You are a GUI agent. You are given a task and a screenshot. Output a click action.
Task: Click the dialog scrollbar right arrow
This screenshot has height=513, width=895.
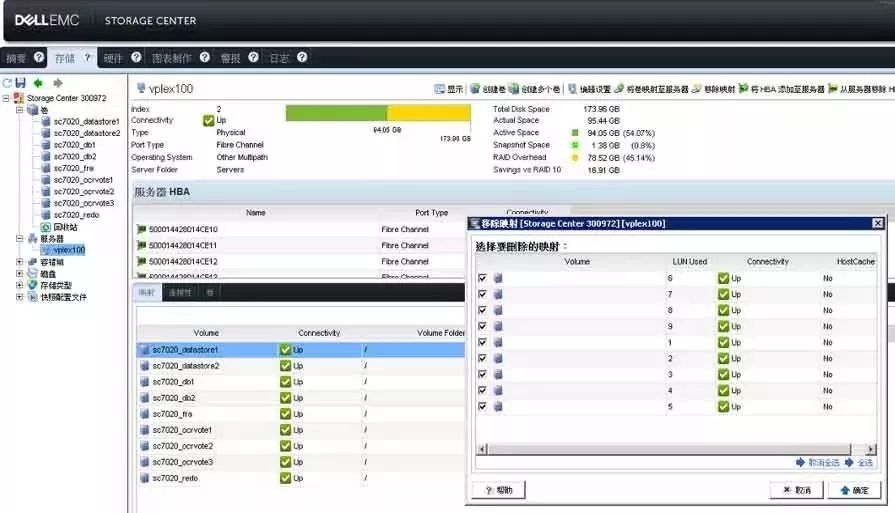pos(870,449)
